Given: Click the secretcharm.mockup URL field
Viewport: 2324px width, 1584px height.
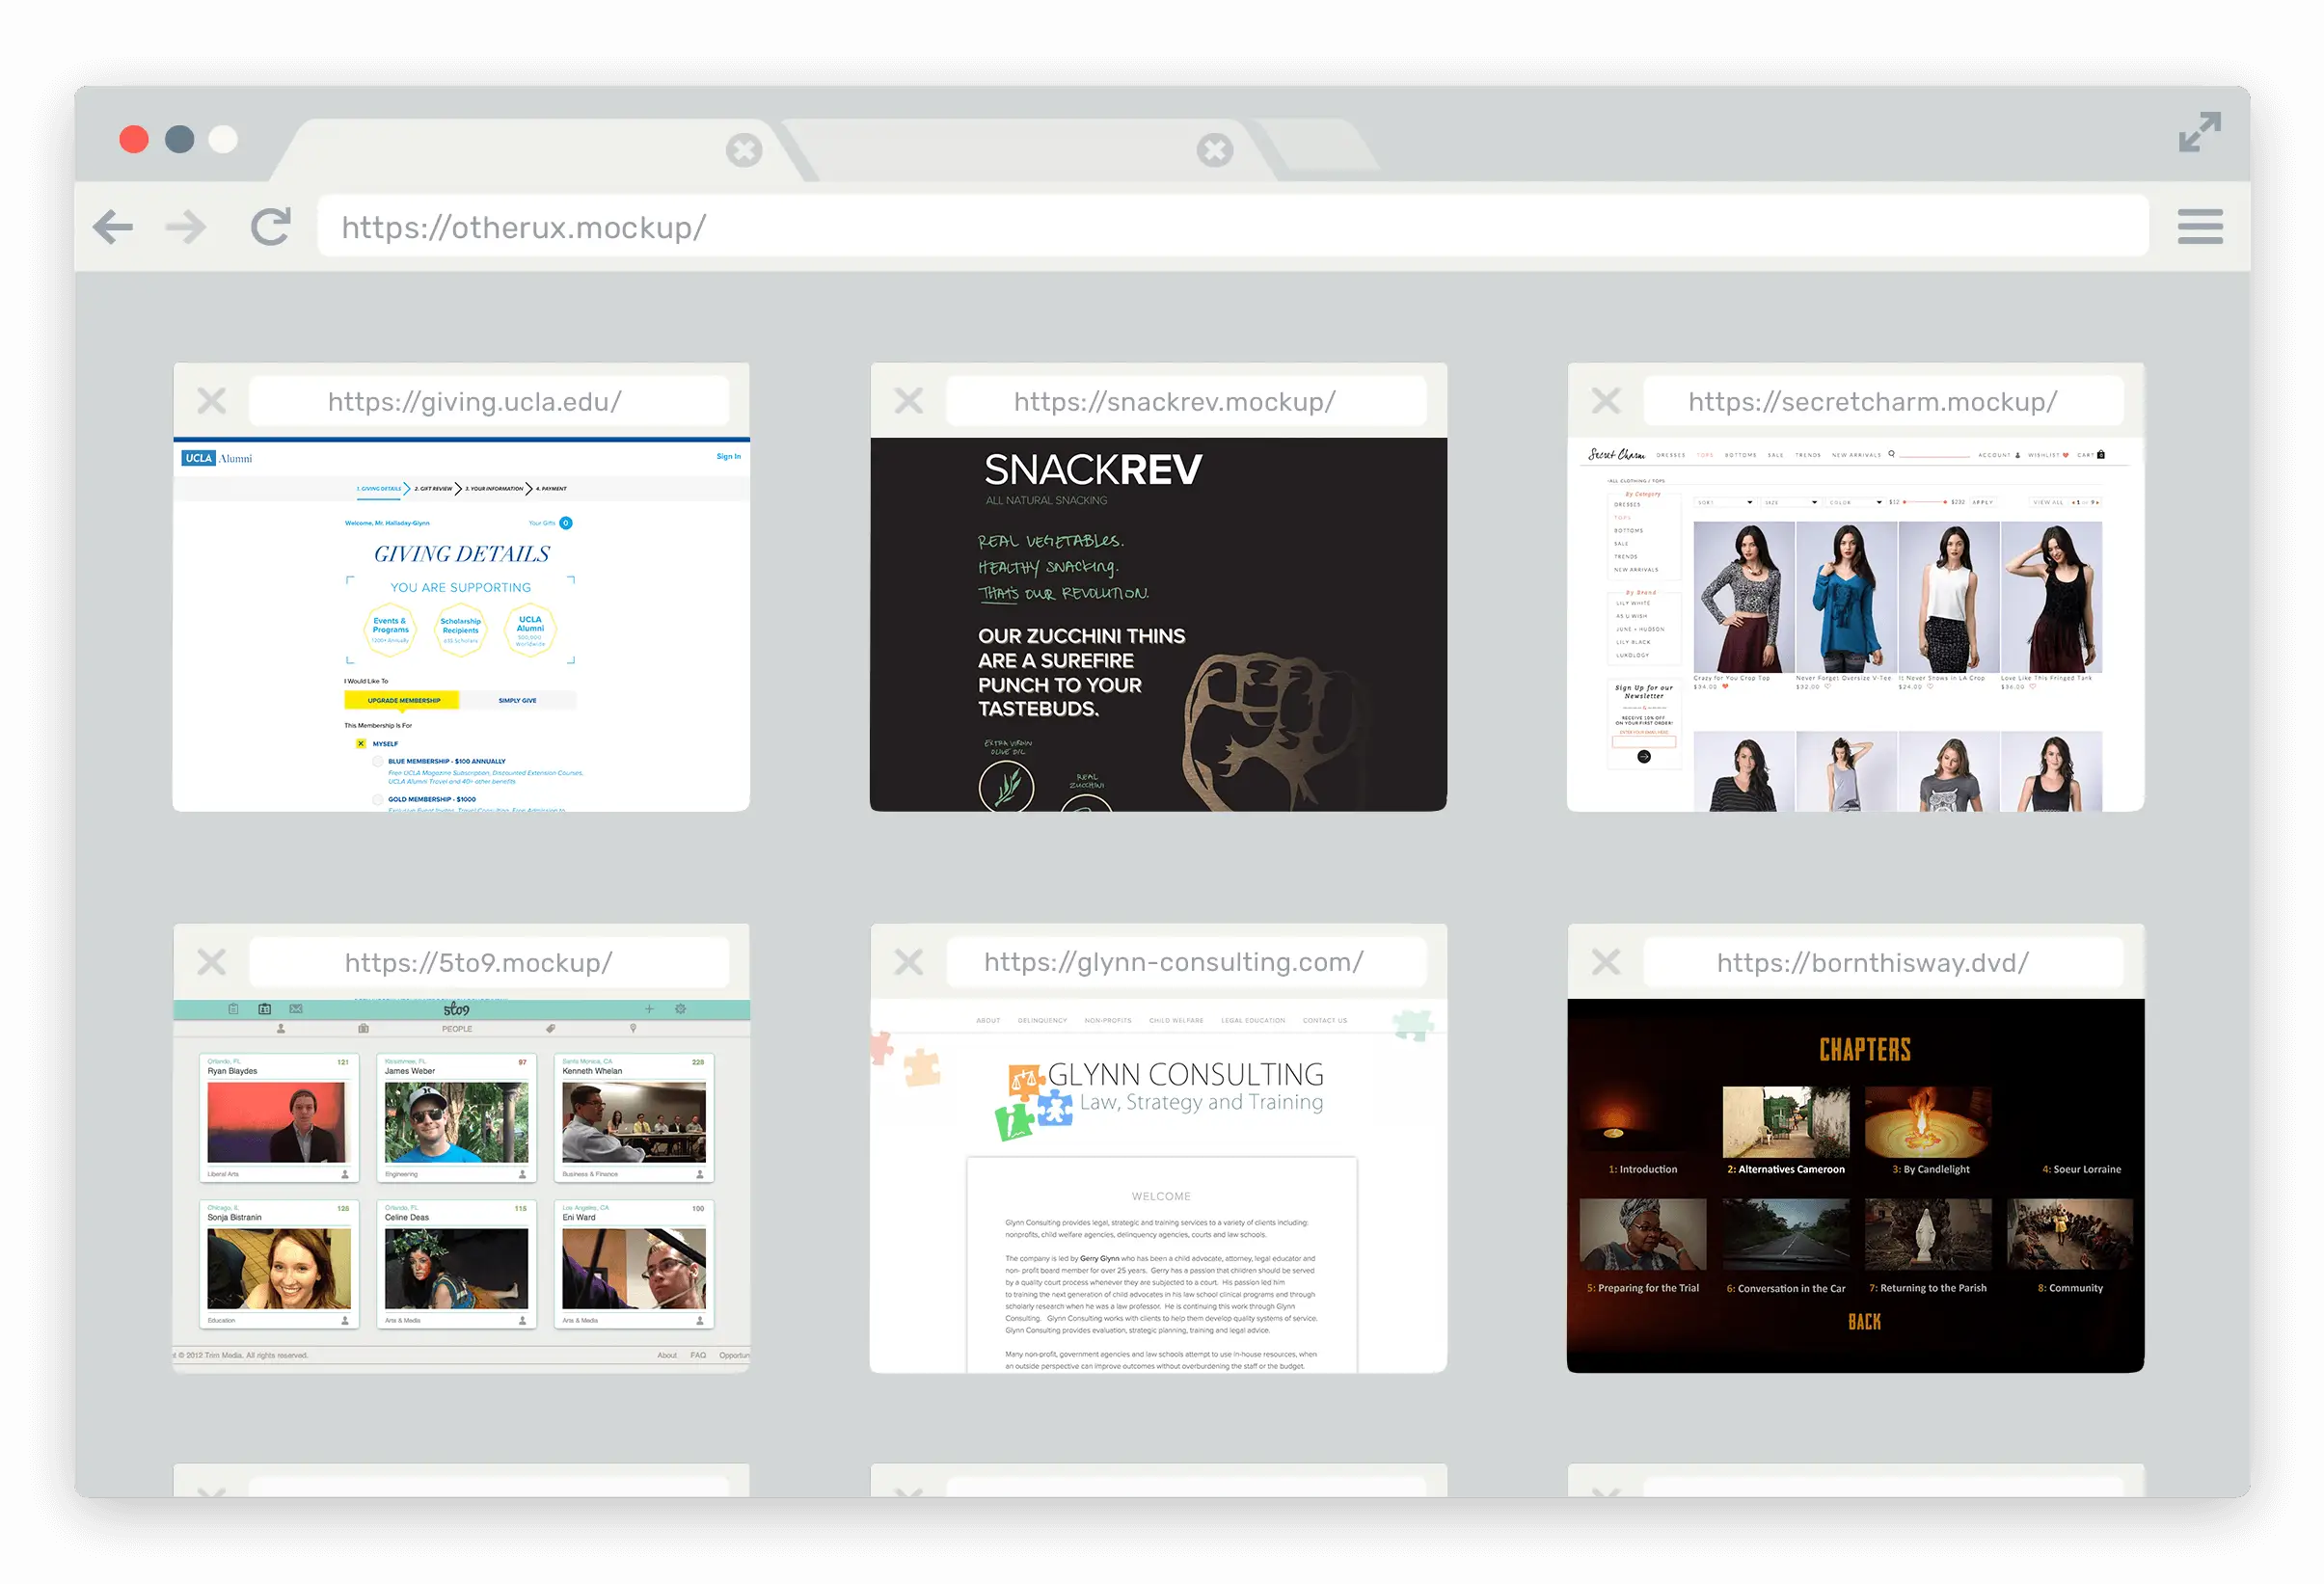Looking at the screenshot, I should point(1883,401).
